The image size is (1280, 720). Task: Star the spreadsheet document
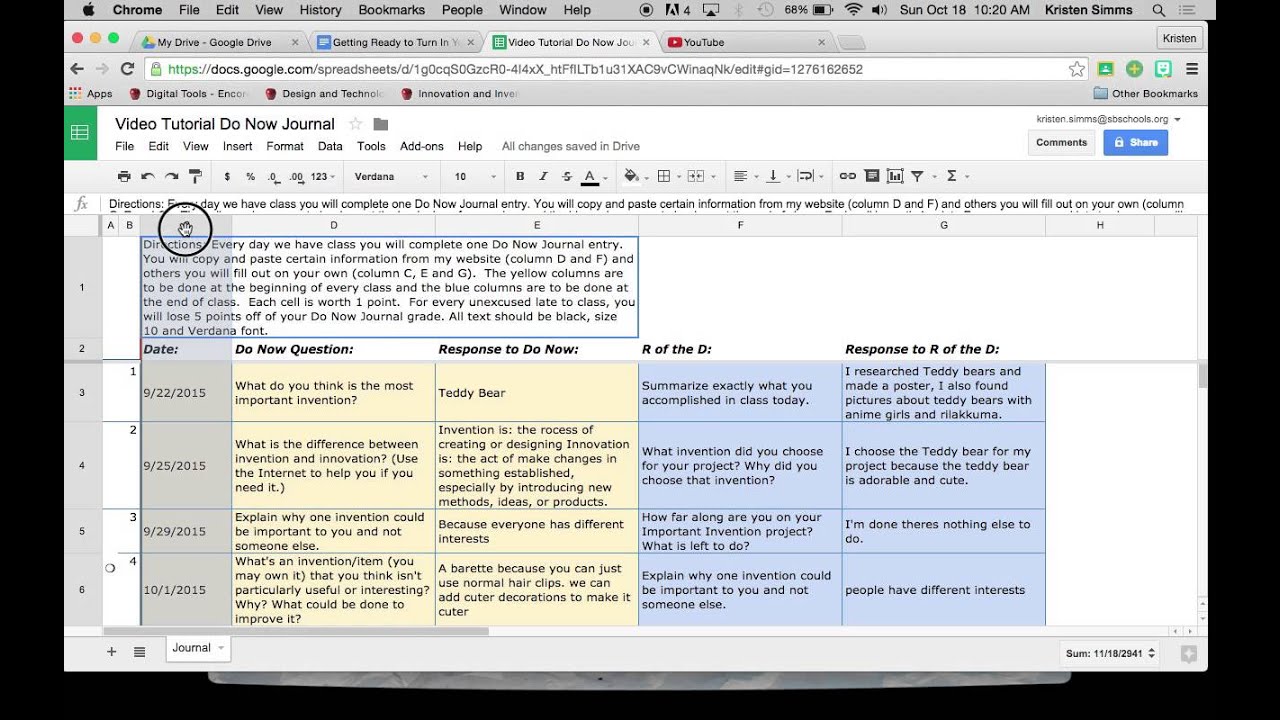click(x=355, y=124)
